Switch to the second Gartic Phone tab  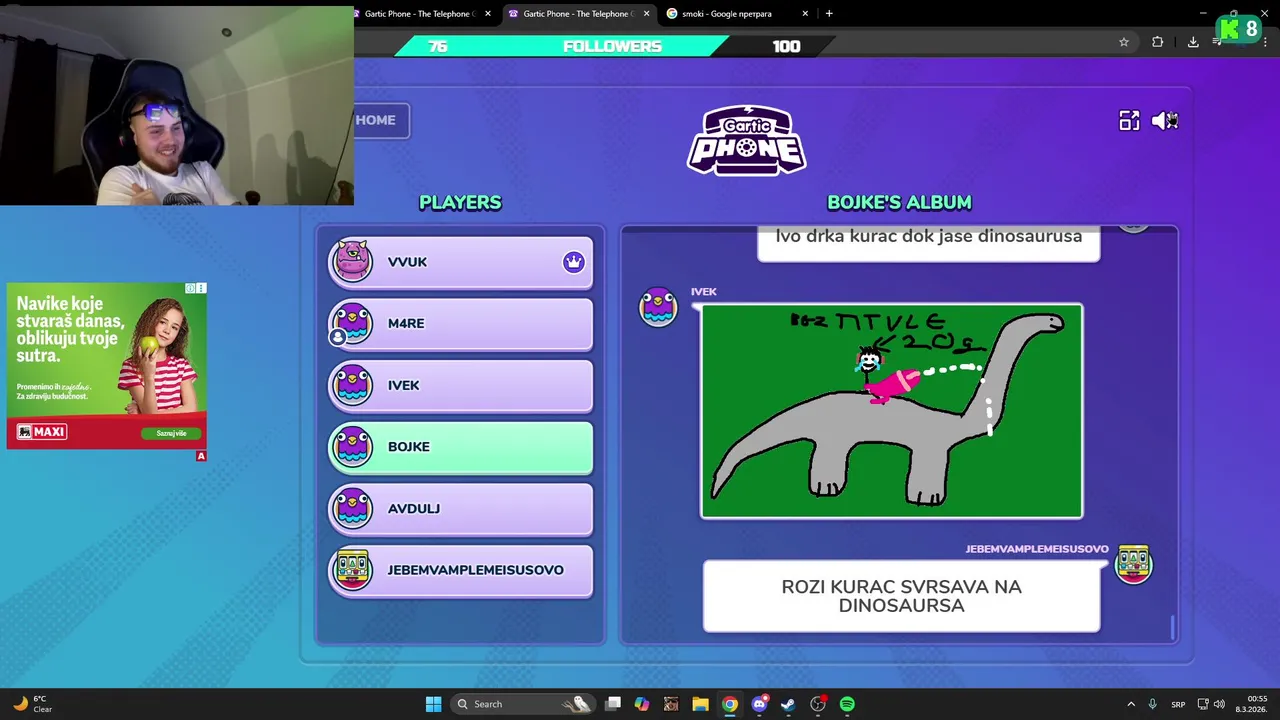[576, 14]
